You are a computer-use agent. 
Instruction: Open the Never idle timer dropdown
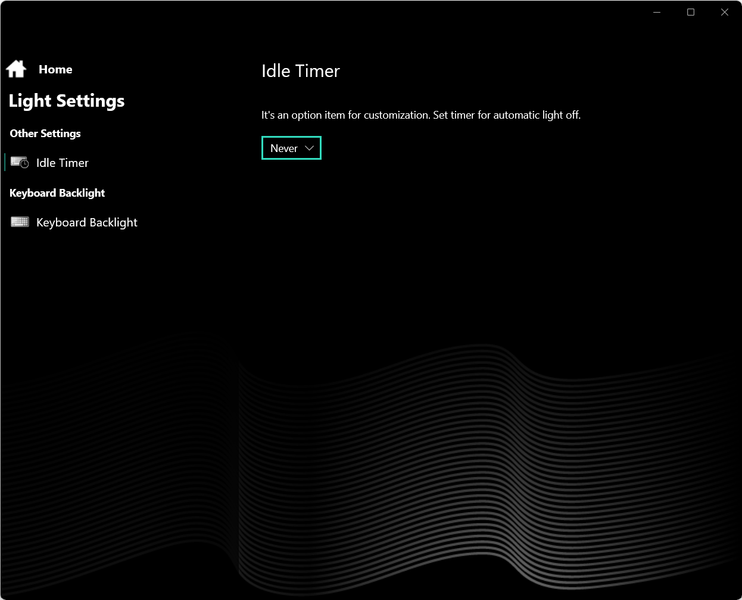(291, 148)
